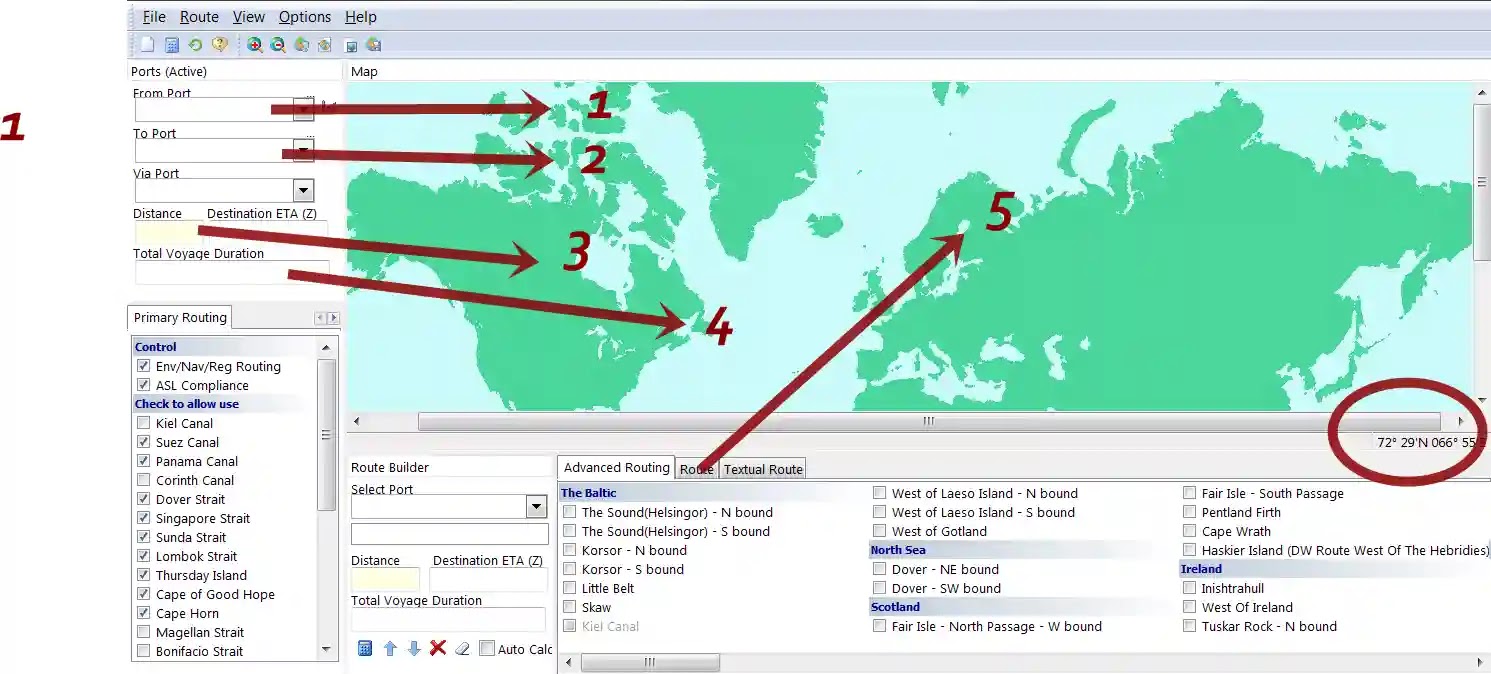The width and height of the screenshot is (1491, 674).
Task: Move port down with blue down arrow
Action: tap(413, 648)
